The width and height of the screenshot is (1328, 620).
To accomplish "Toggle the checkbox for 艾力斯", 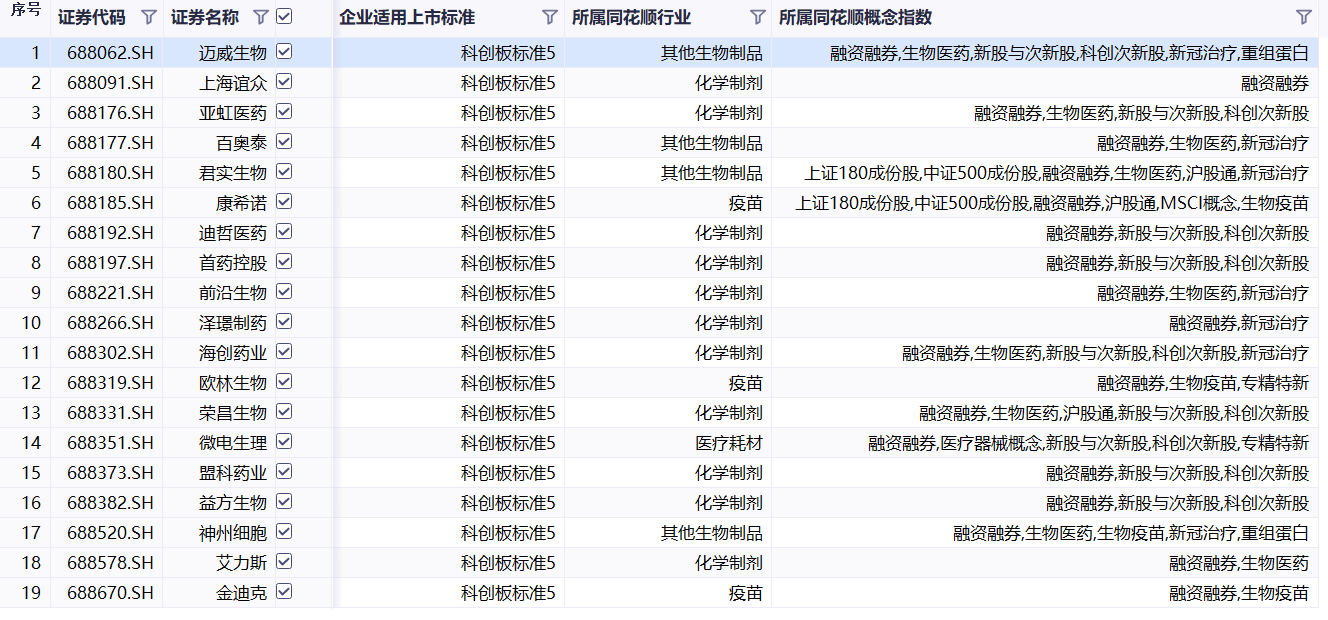I will pyautogui.click(x=284, y=562).
